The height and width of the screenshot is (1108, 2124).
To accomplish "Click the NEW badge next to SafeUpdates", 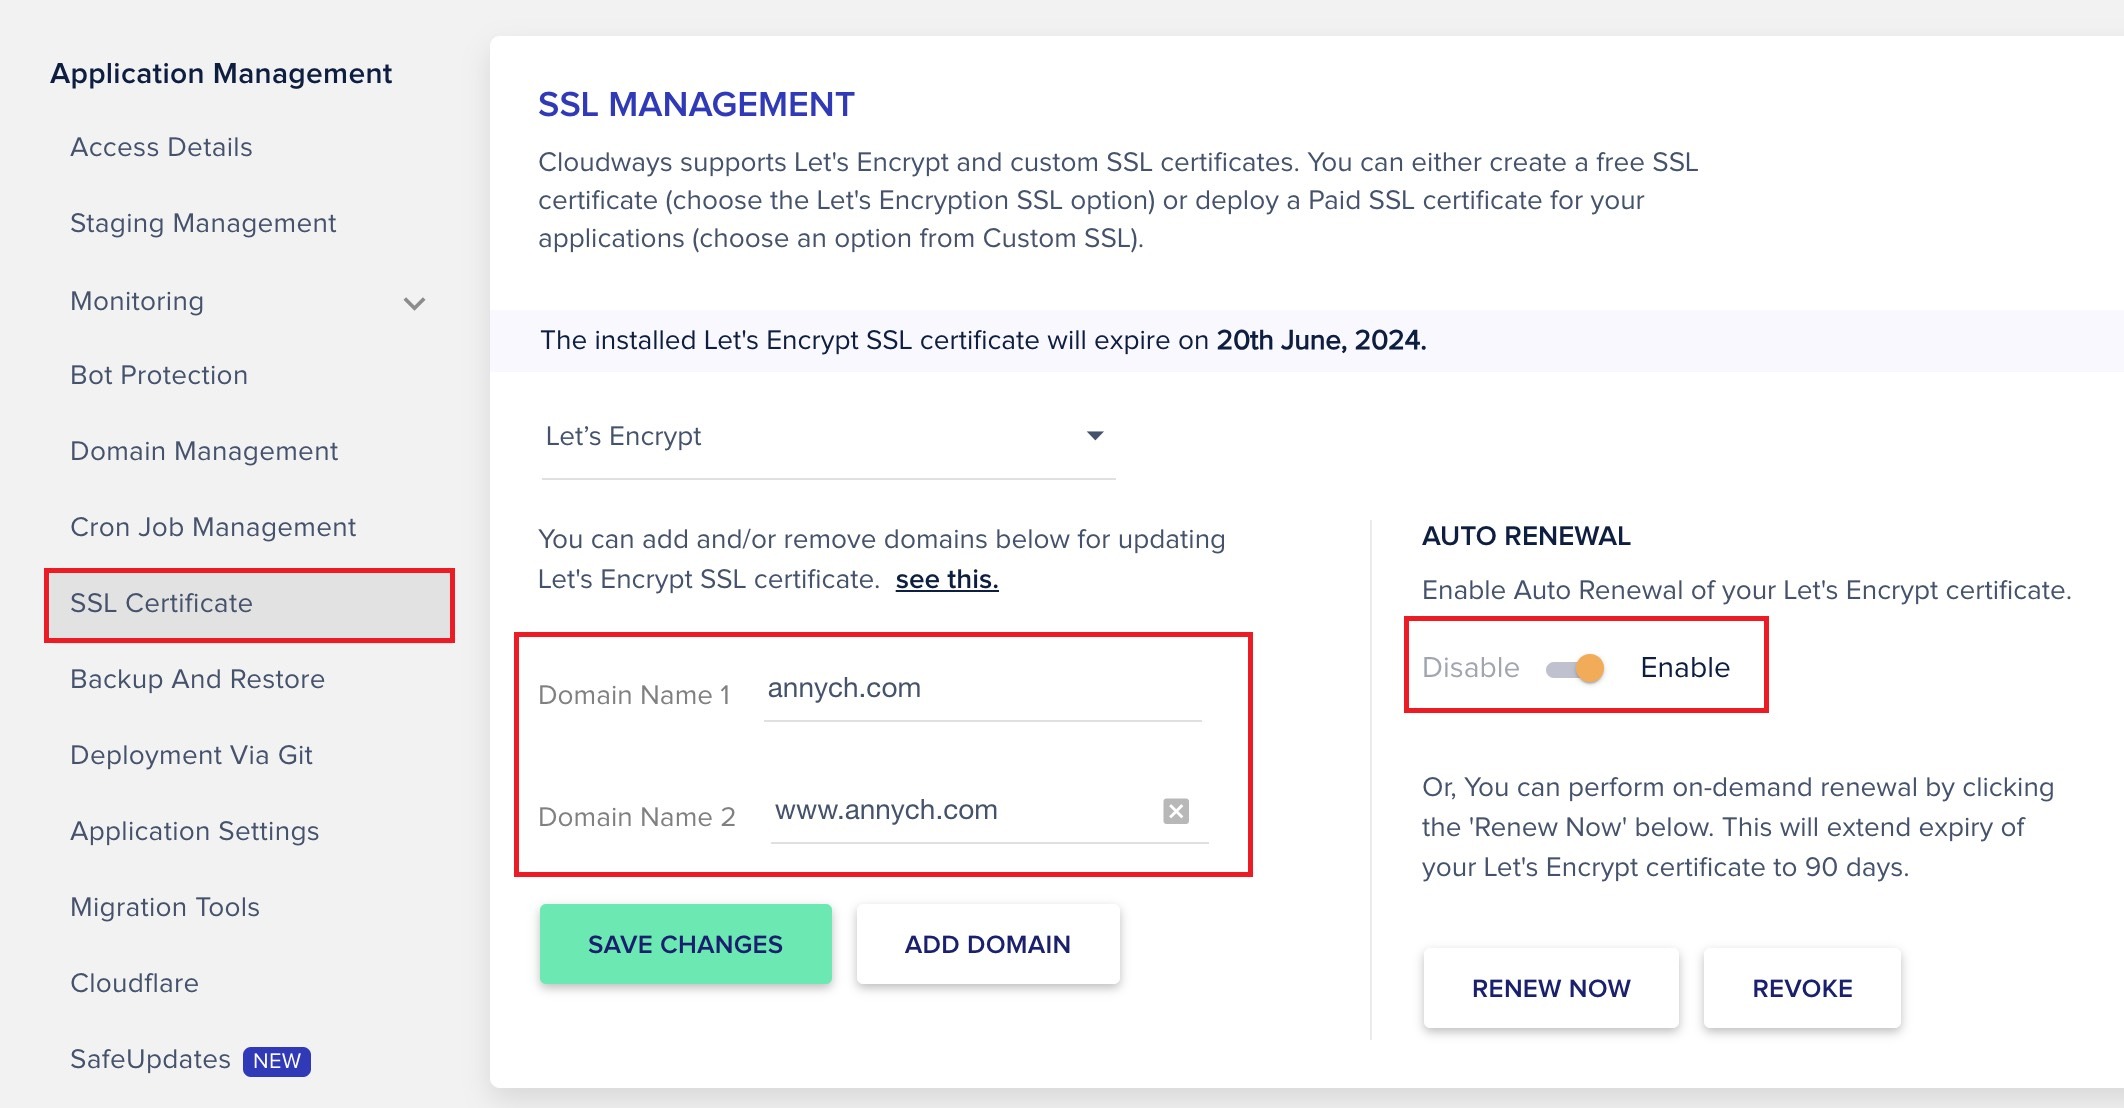I will (277, 1061).
